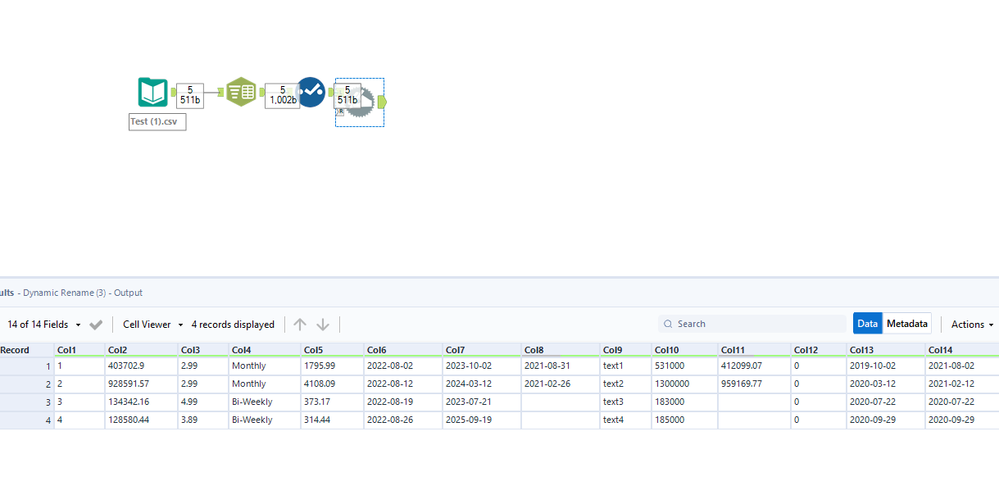Switch to Metadata view
Image resolution: width=999 pixels, height=477 pixels.
pyautogui.click(x=907, y=324)
